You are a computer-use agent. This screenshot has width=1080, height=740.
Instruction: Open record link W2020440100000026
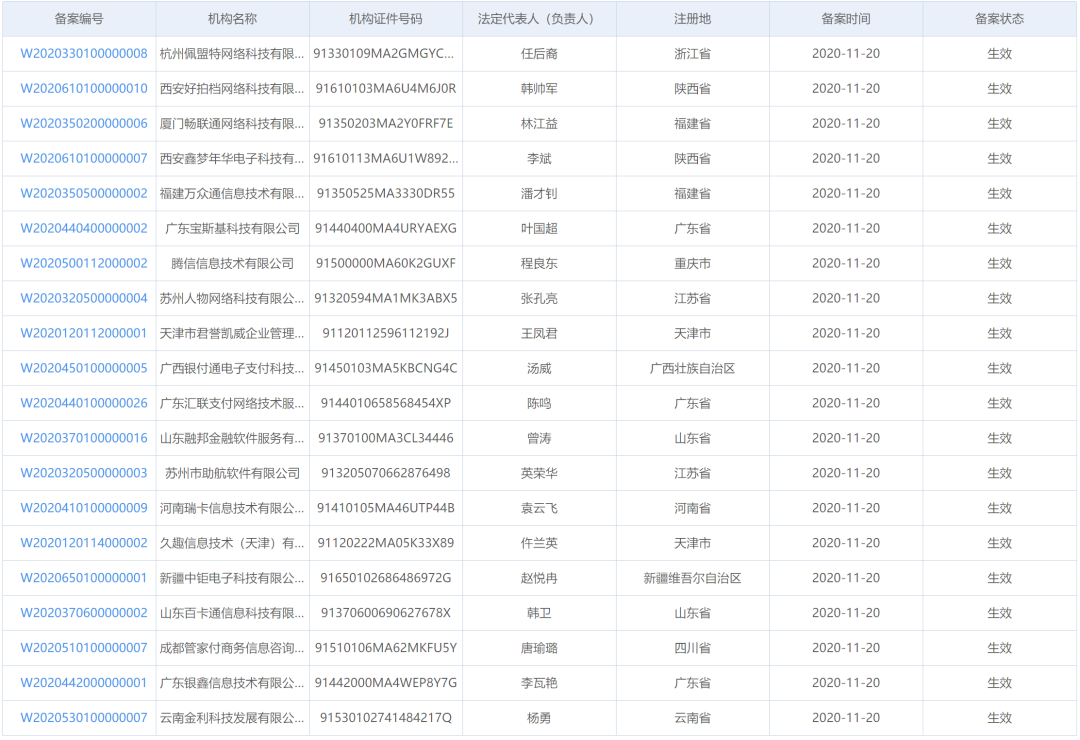(x=84, y=403)
